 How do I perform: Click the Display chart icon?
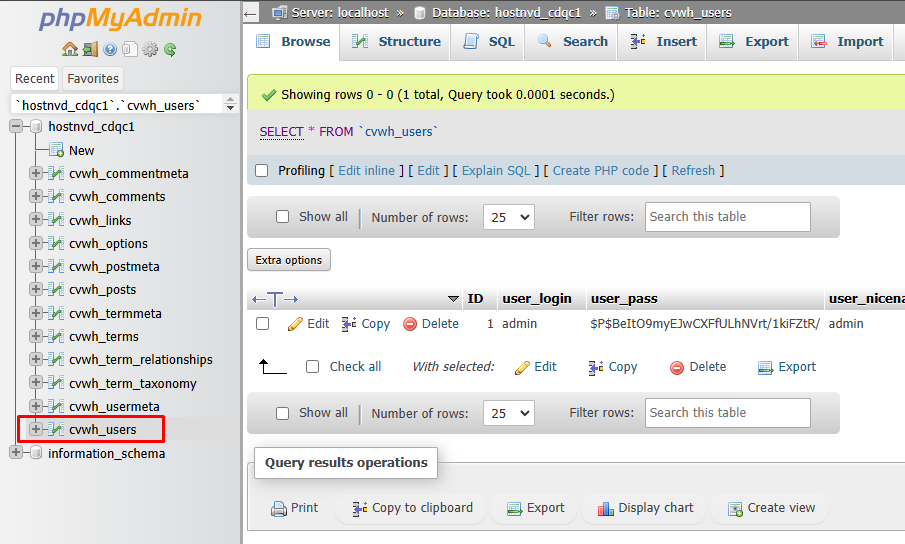605,508
